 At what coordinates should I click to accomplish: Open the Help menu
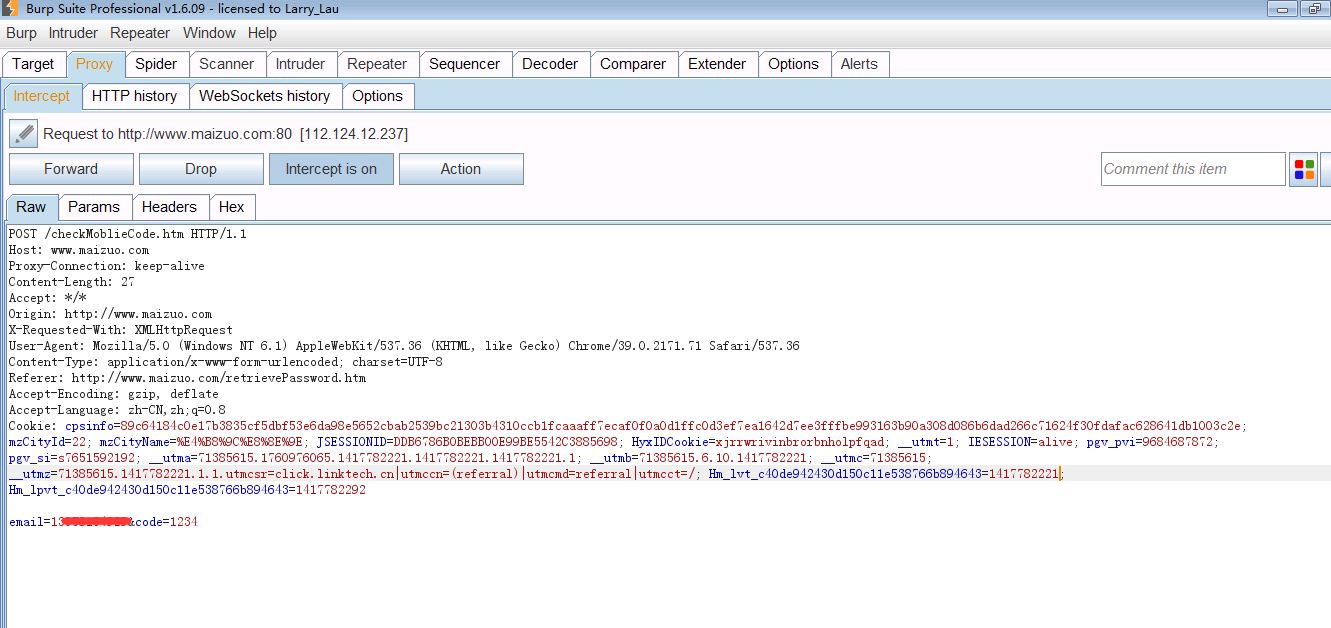(262, 33)
